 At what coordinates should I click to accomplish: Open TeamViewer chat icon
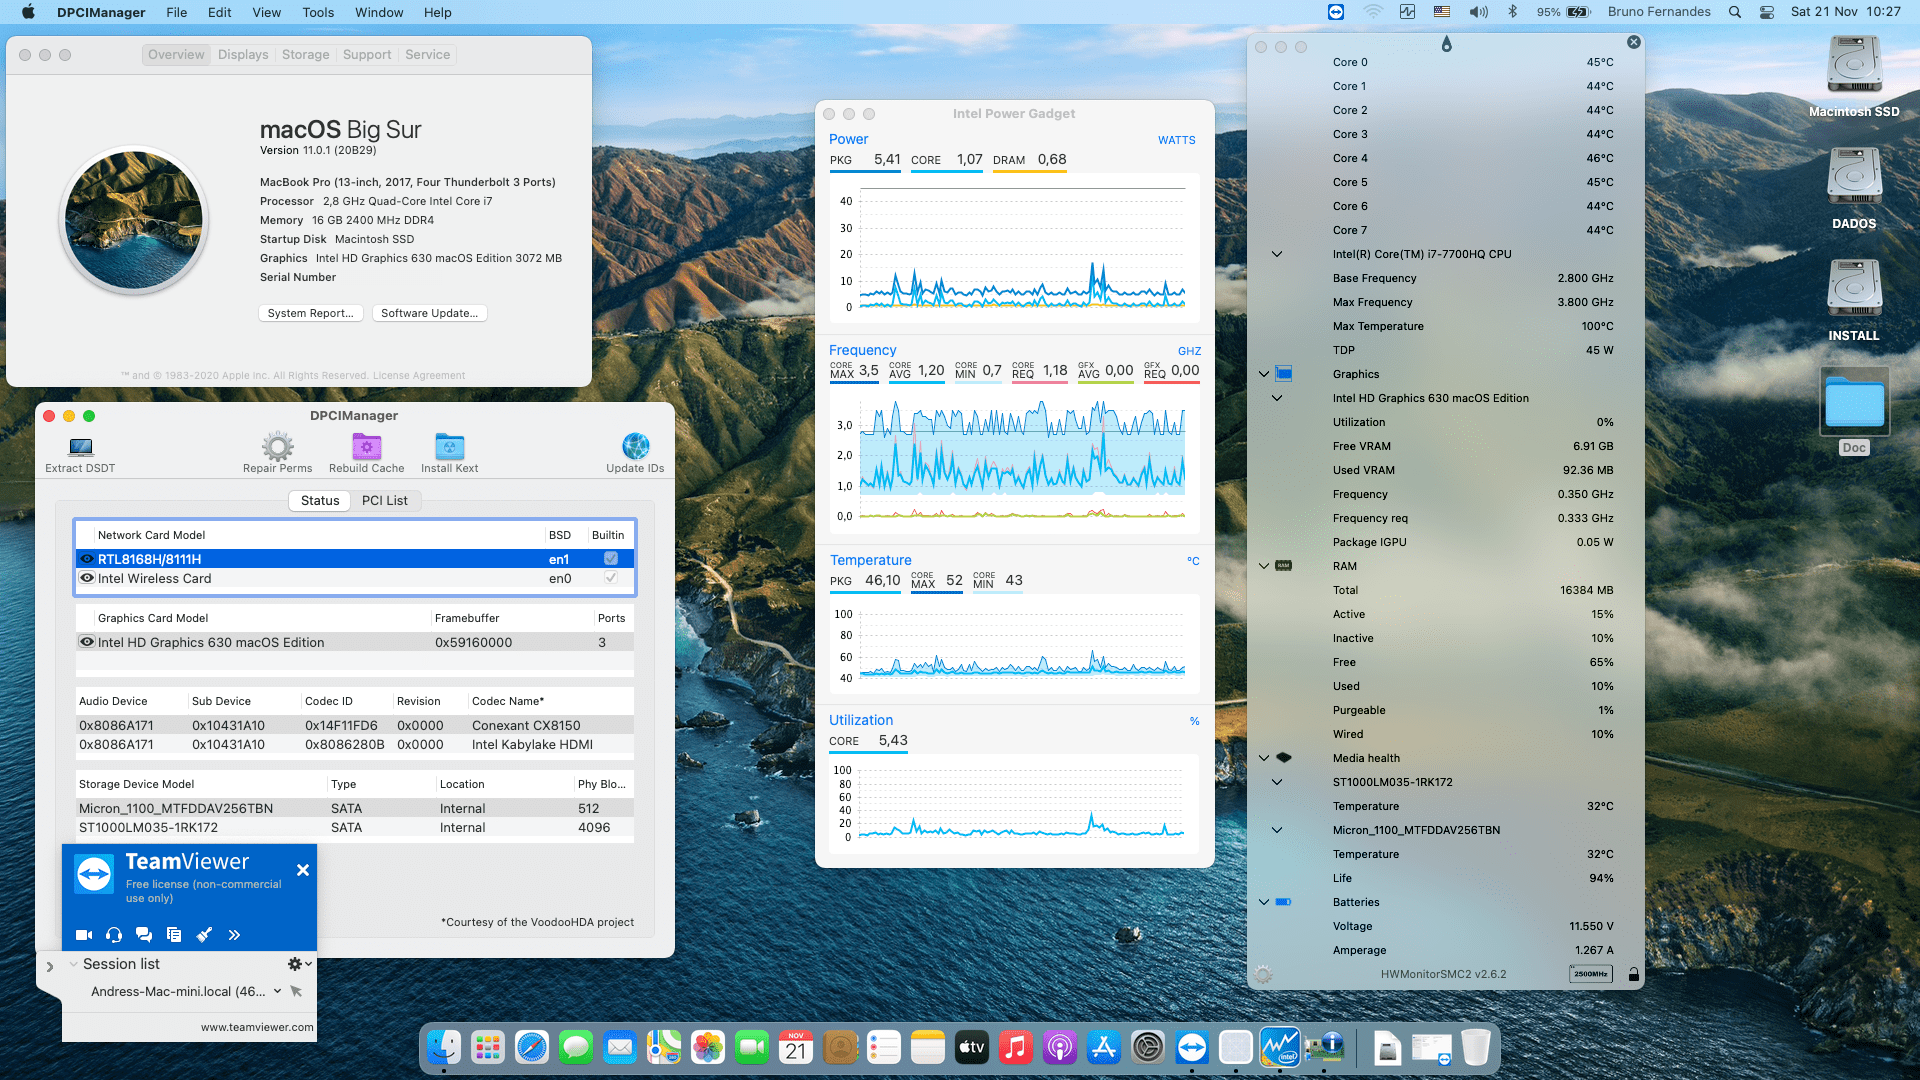[x=144, y=934]
